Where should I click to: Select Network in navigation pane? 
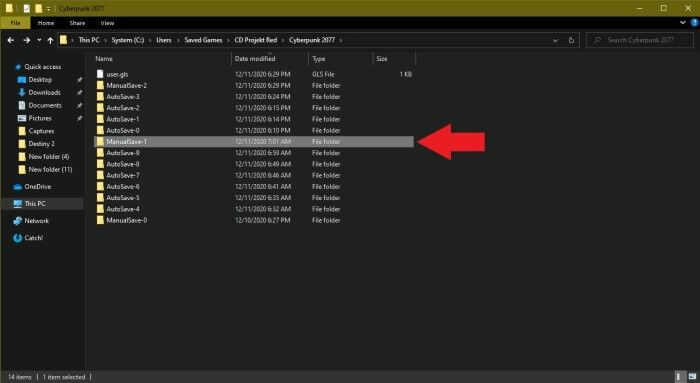tap(37, 221)
